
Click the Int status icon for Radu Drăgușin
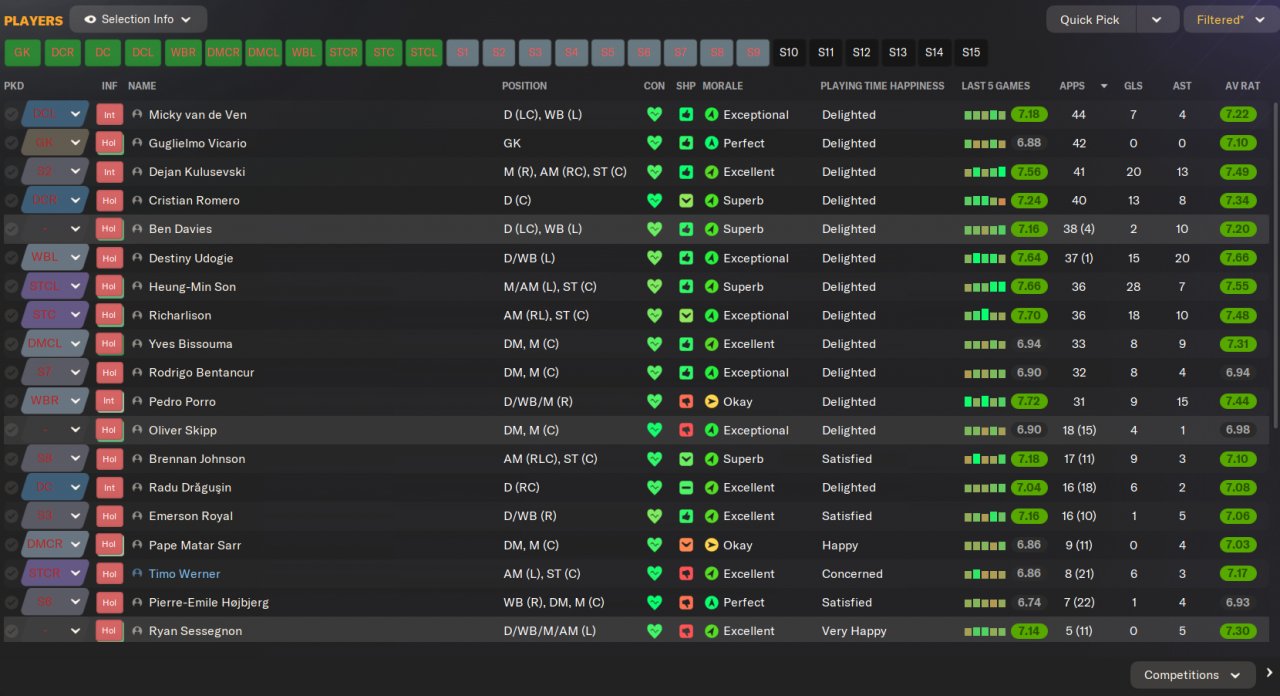pyautogui.click(x=110, y=488)
